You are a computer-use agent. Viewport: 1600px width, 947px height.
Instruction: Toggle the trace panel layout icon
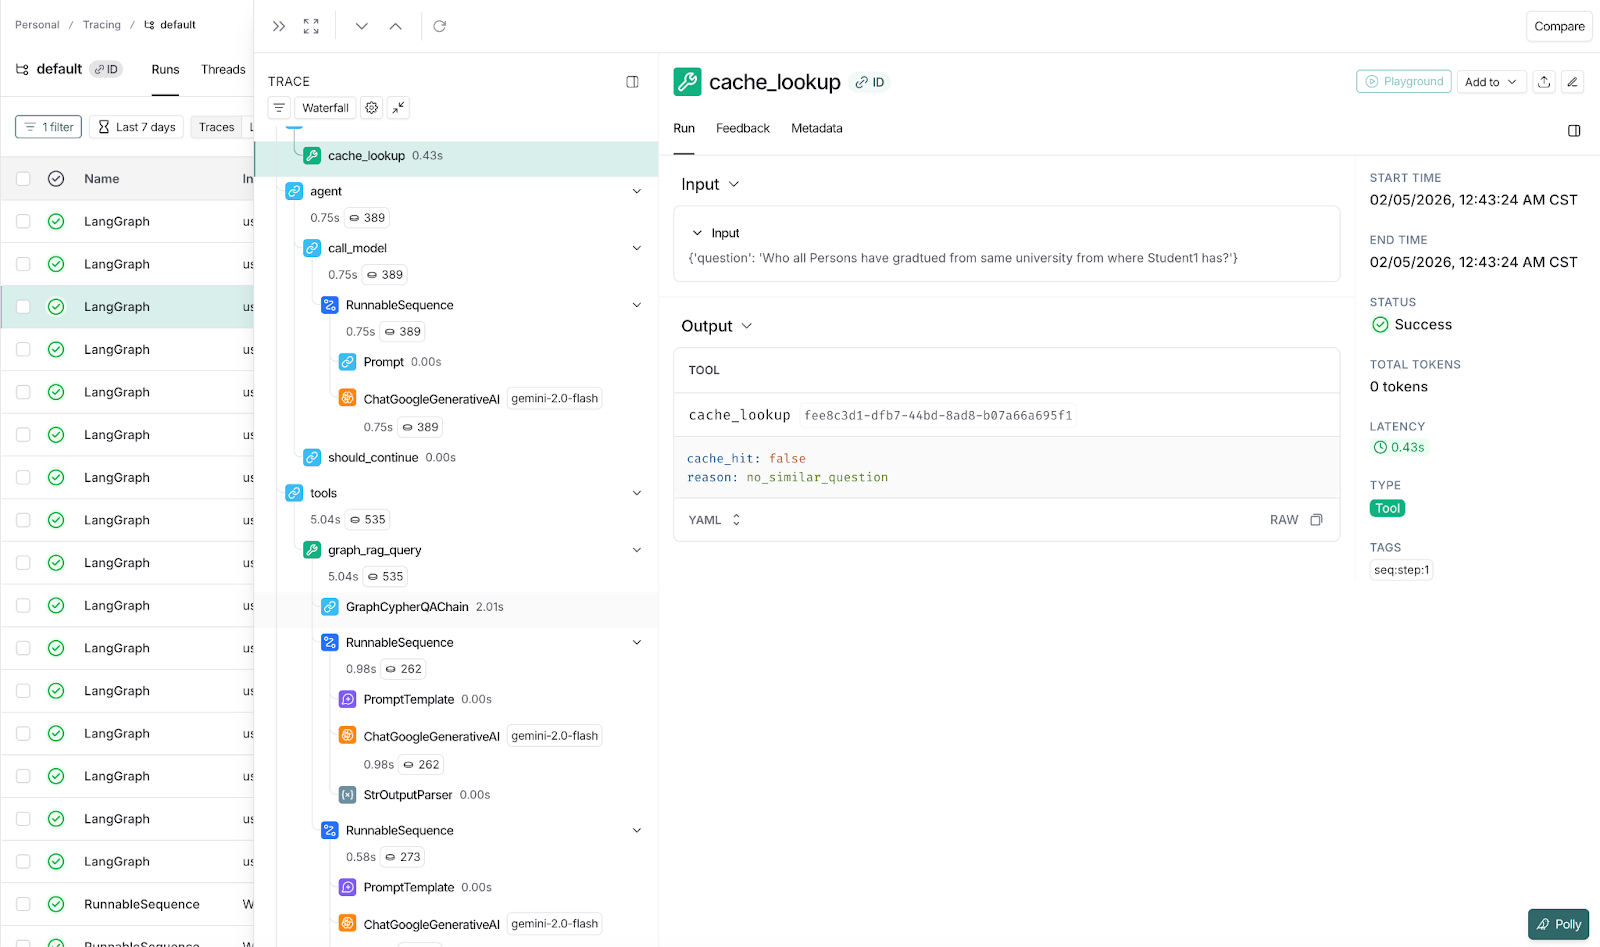pyautogui.click(x=632, y=82)
